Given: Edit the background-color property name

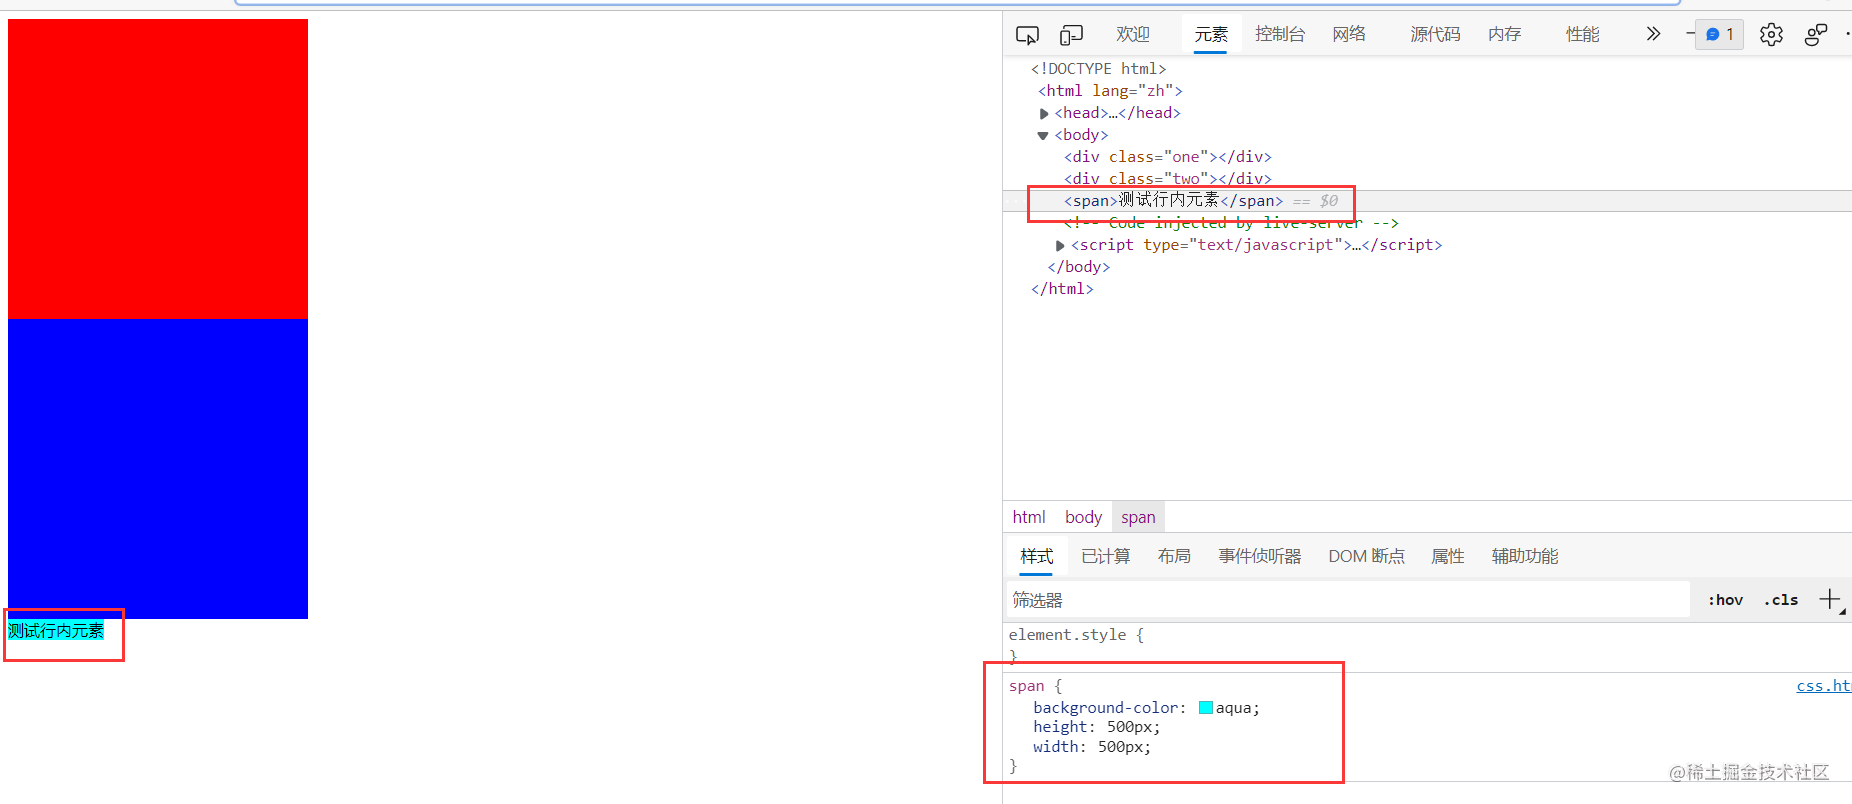Looking at the screenshot, I should click(1106, 708).
